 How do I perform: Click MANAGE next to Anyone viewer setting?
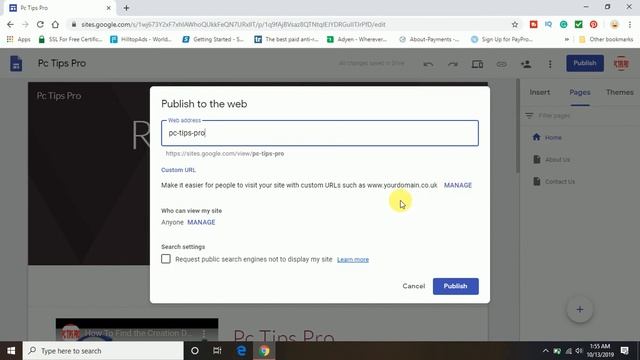point(201,222)
